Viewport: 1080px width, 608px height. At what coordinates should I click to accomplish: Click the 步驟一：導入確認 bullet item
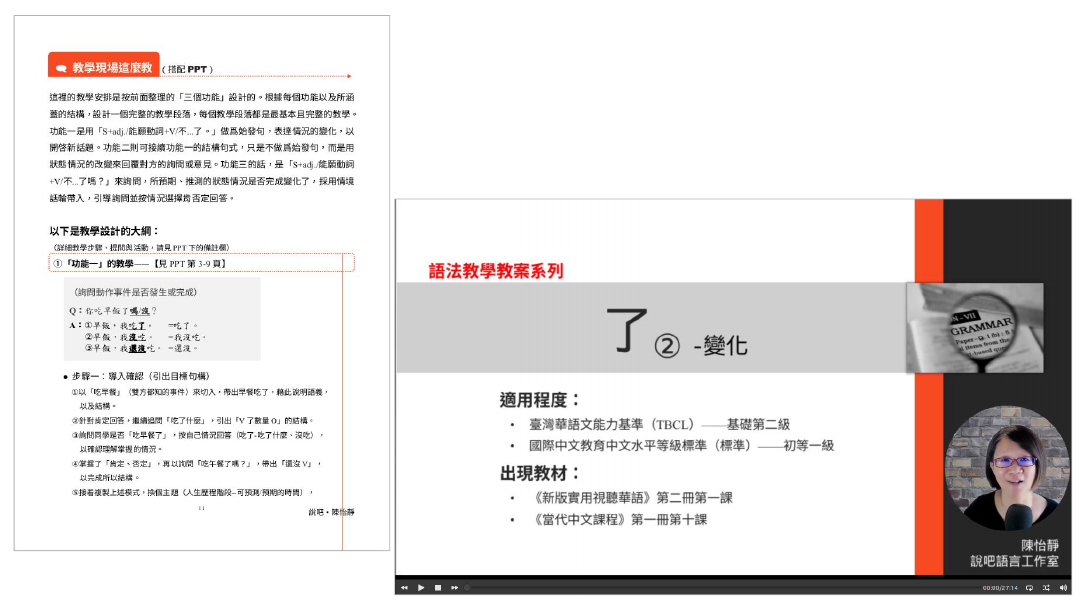pyautogui.click(x=141, y=375)
